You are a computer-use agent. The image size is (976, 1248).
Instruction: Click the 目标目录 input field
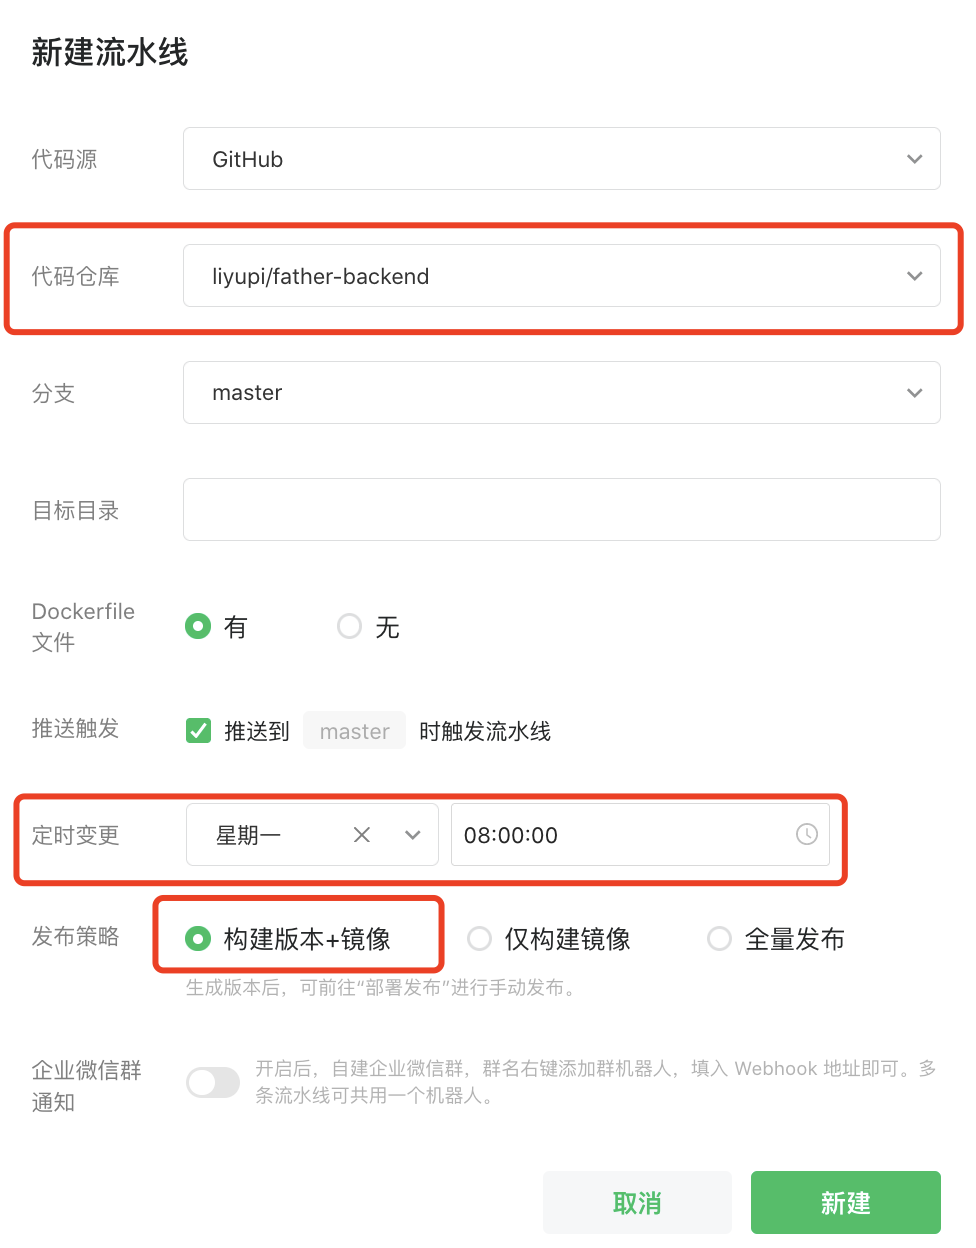(561, 510)
